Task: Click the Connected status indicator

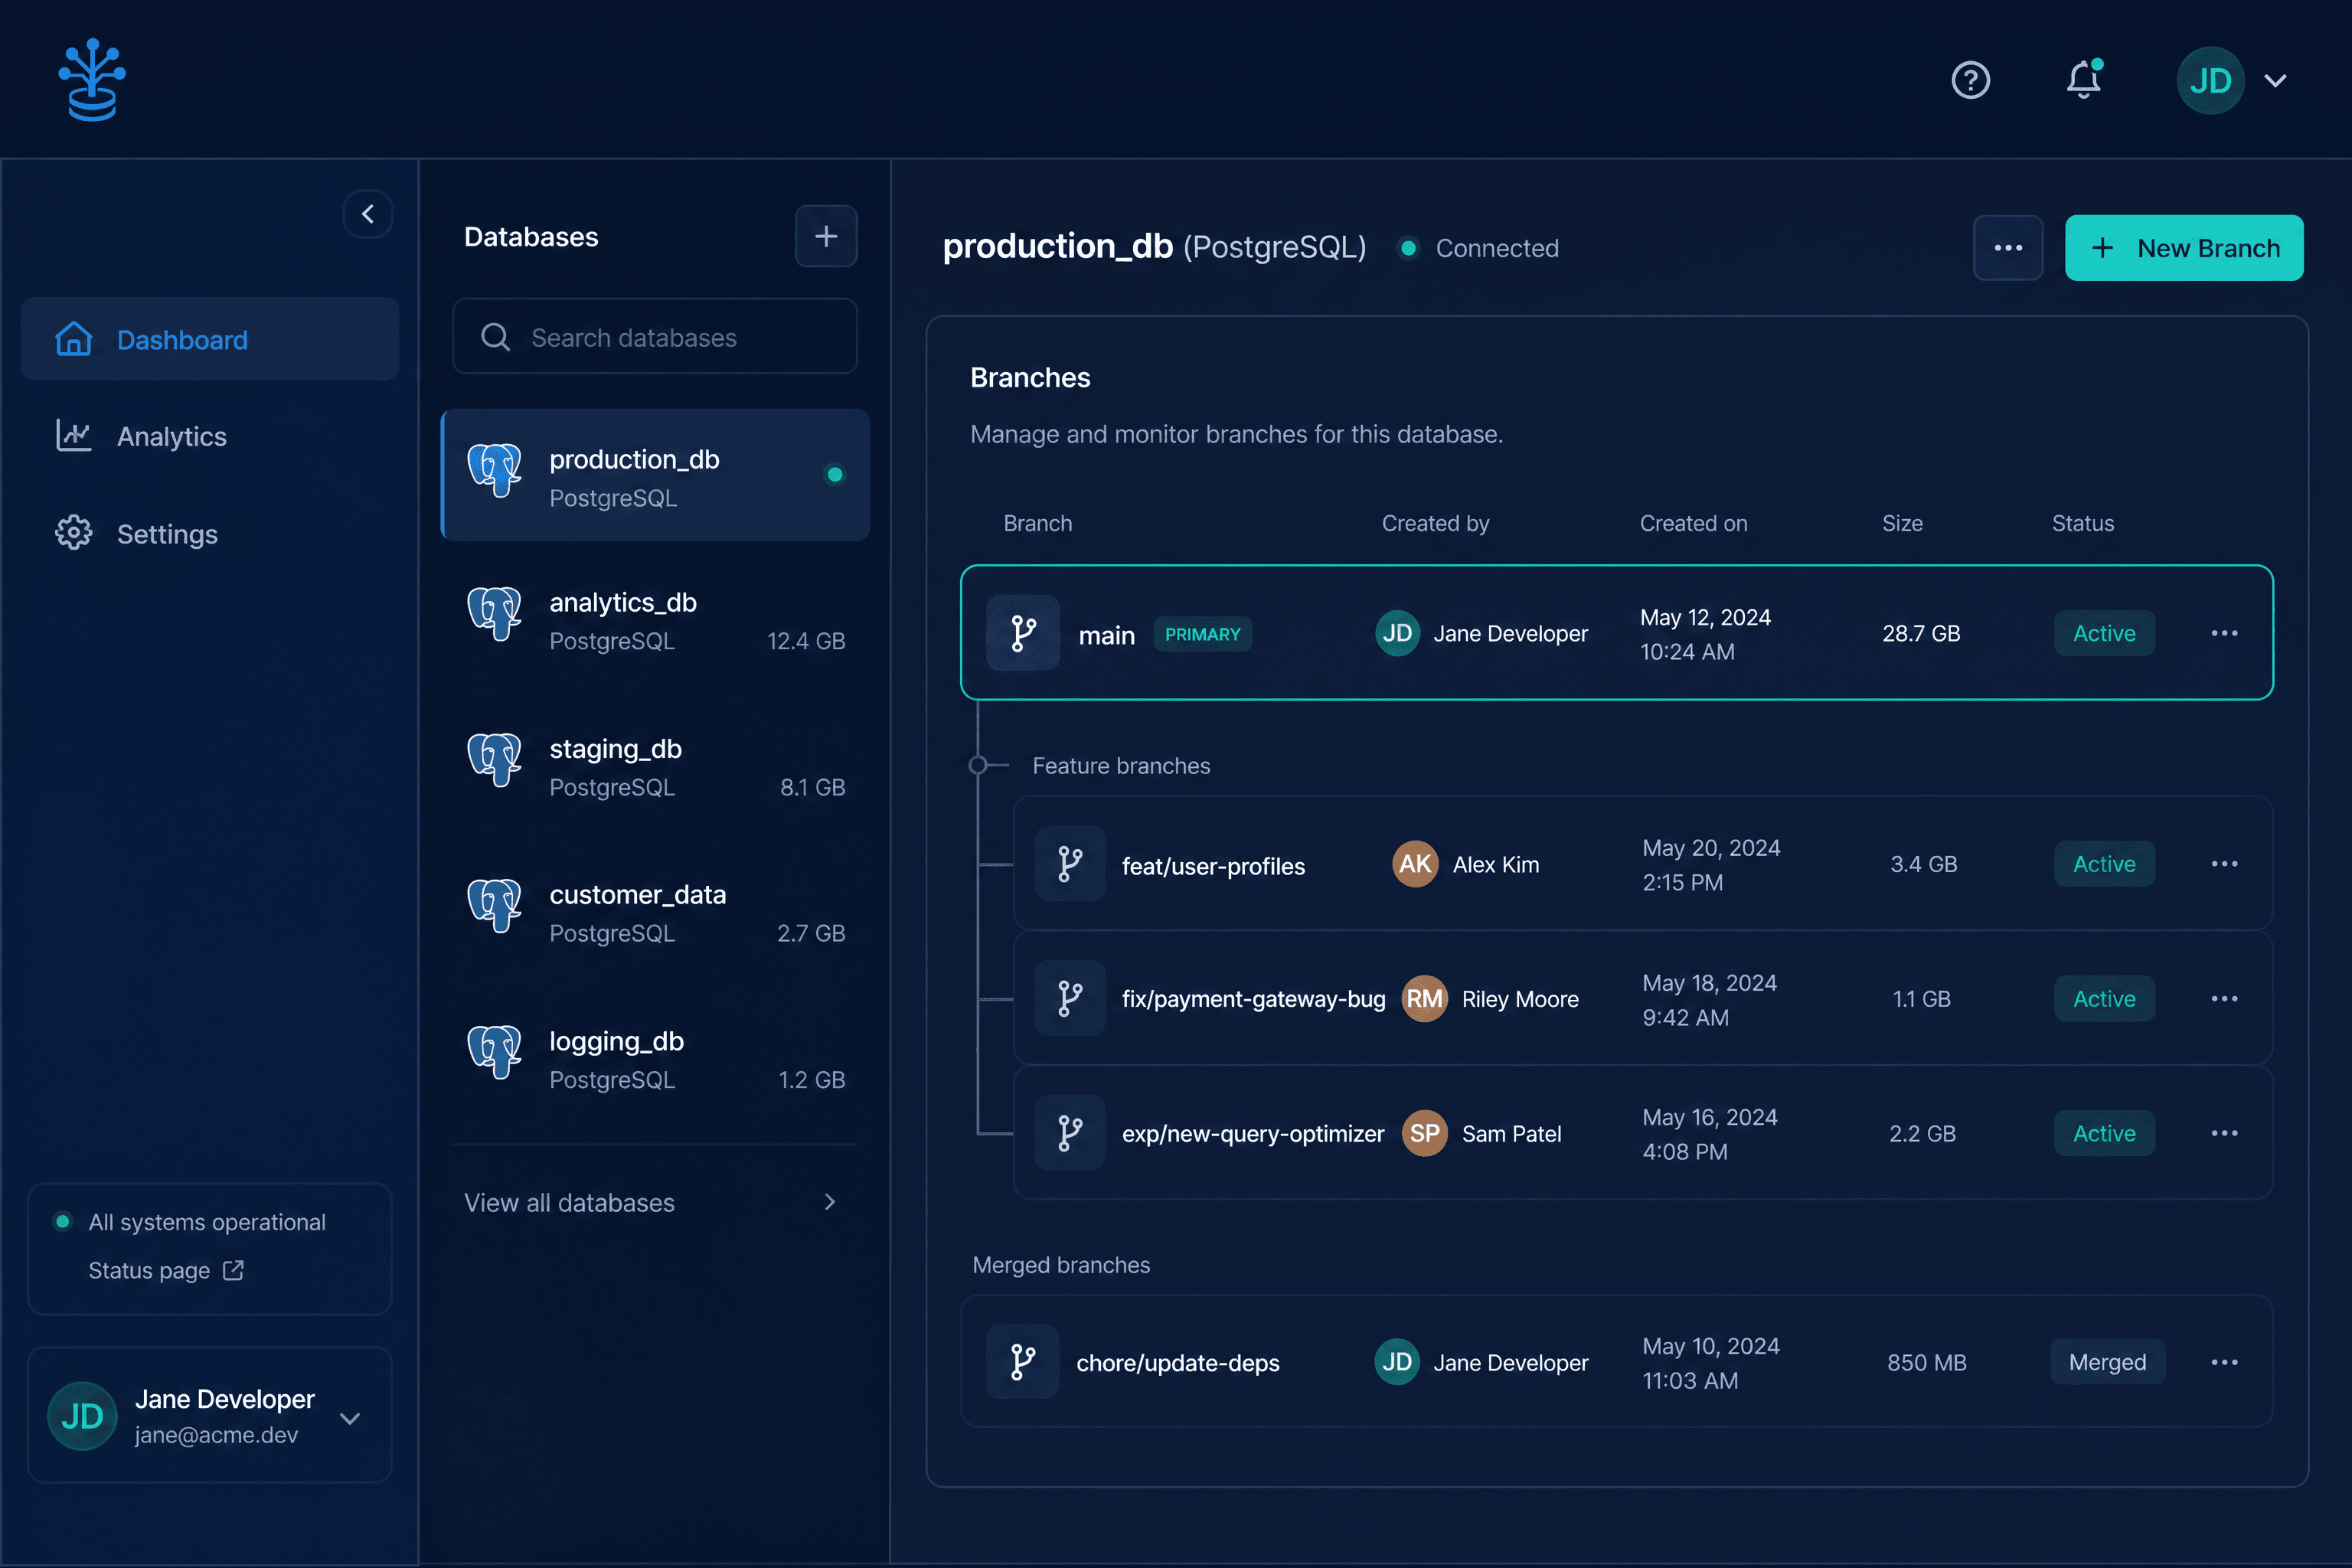Action: pyautogui.click(x=1479, y=248)
